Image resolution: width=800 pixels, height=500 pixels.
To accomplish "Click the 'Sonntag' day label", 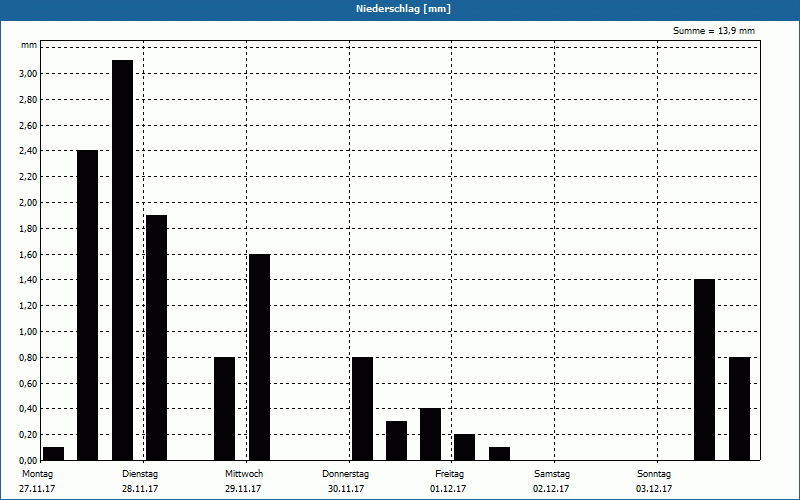I will [x=654, y=474].
